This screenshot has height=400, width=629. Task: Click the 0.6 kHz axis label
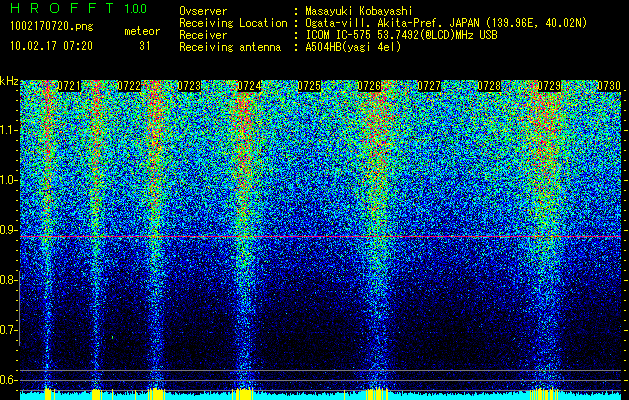pyautogui.click(x=8, y=380)
